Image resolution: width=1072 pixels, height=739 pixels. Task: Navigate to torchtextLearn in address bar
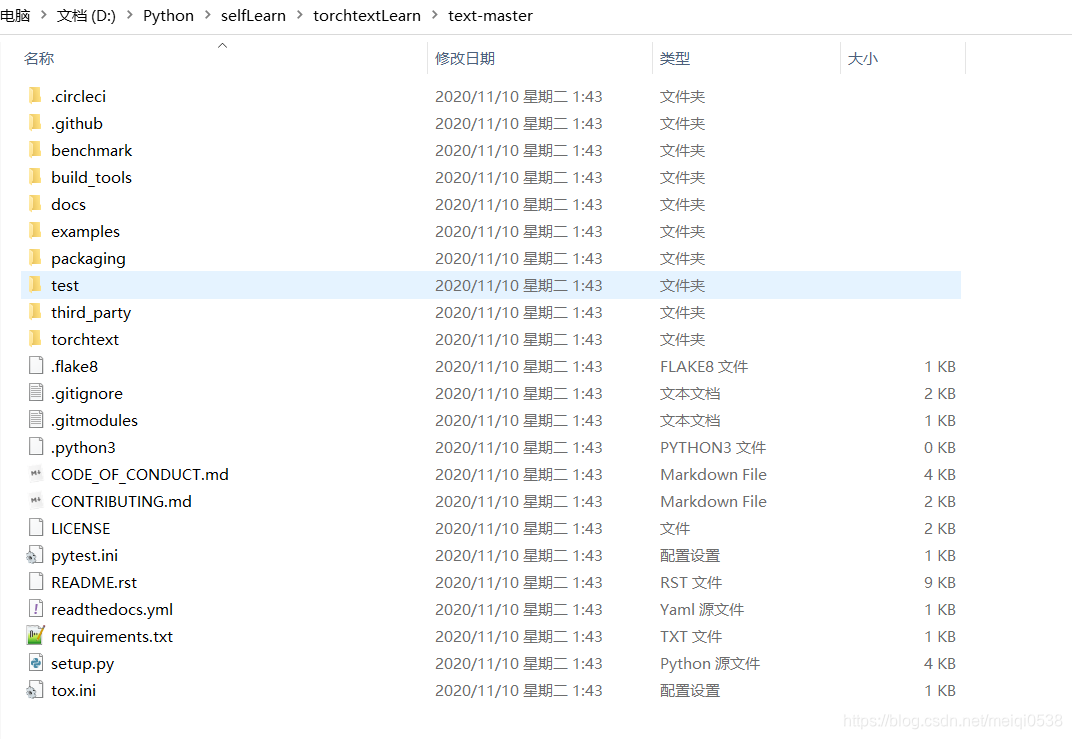click(366, 15)
